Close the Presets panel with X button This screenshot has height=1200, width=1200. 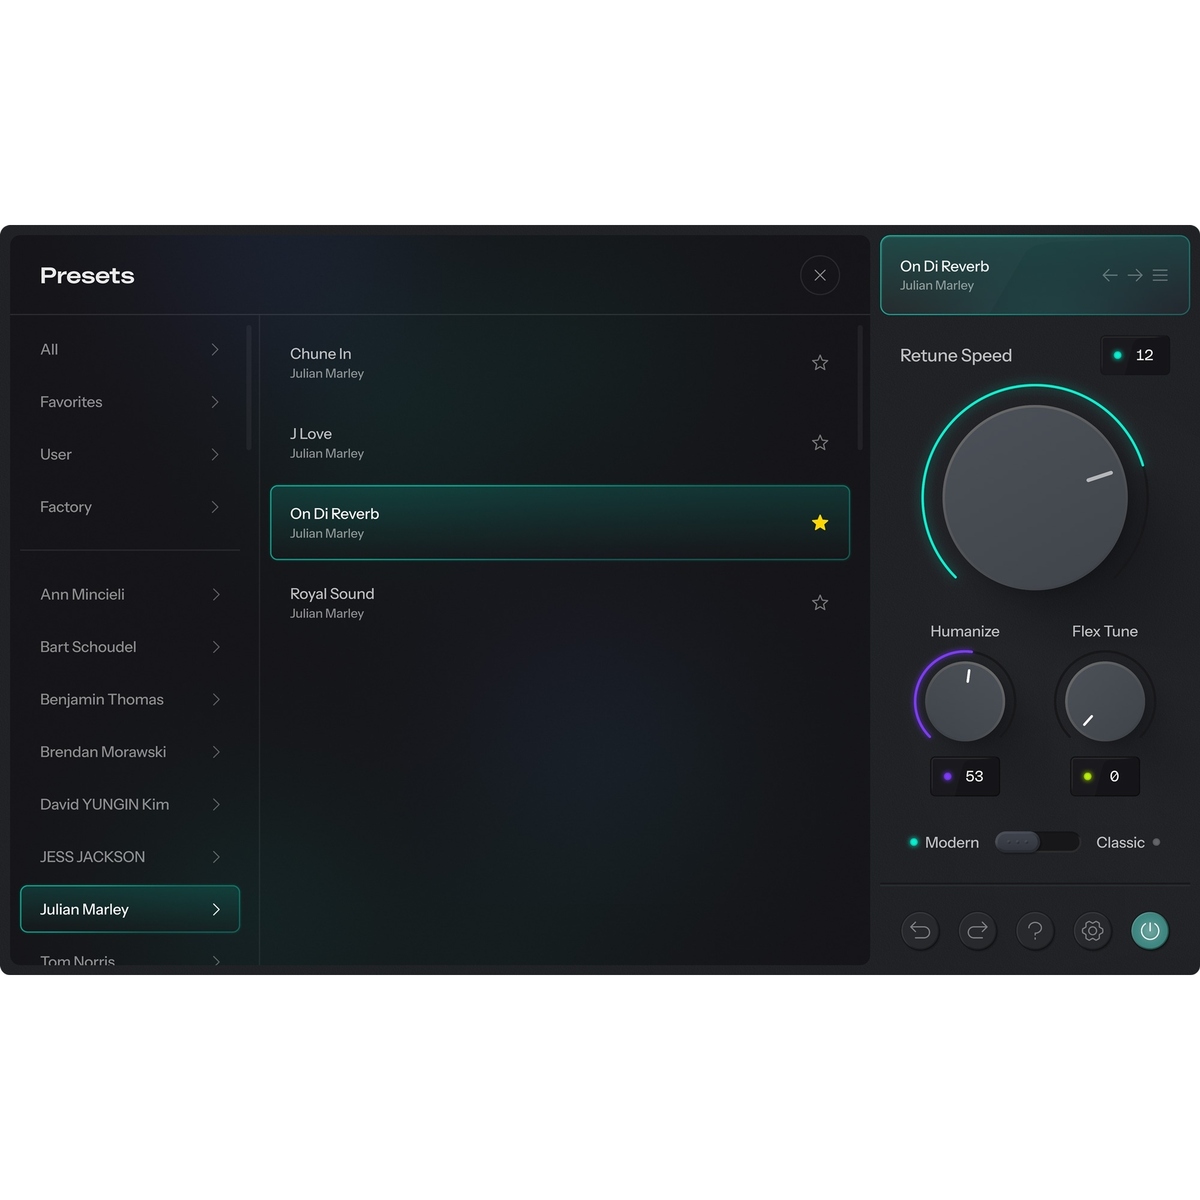point(820,275)
